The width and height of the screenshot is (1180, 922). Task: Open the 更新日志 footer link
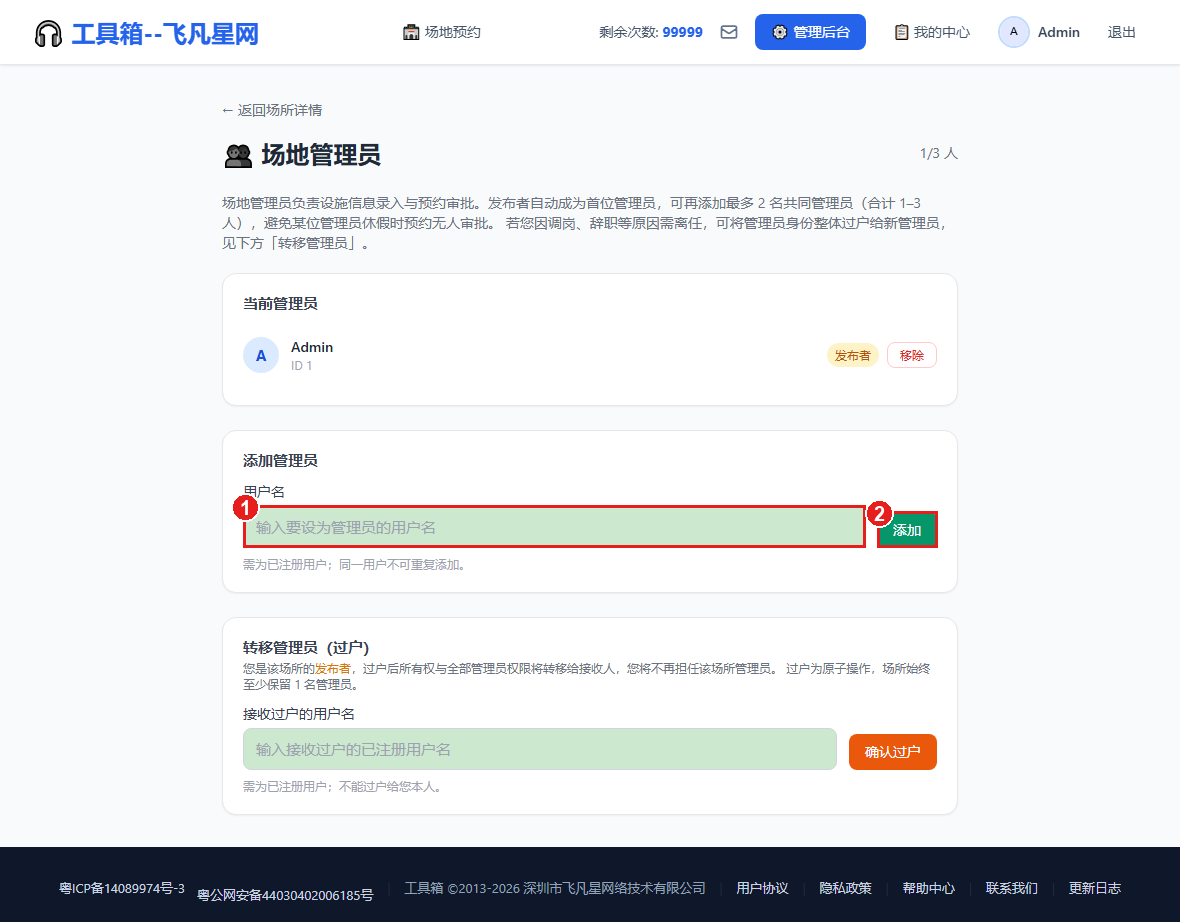1095,889
